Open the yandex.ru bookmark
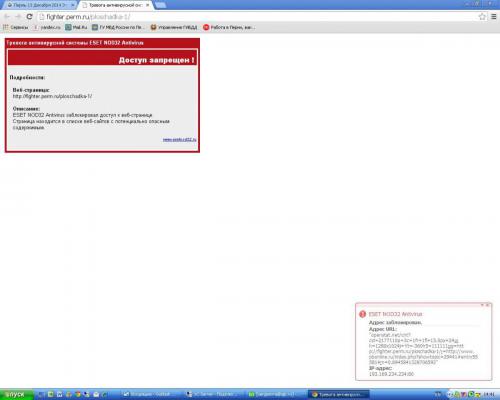 47,27
